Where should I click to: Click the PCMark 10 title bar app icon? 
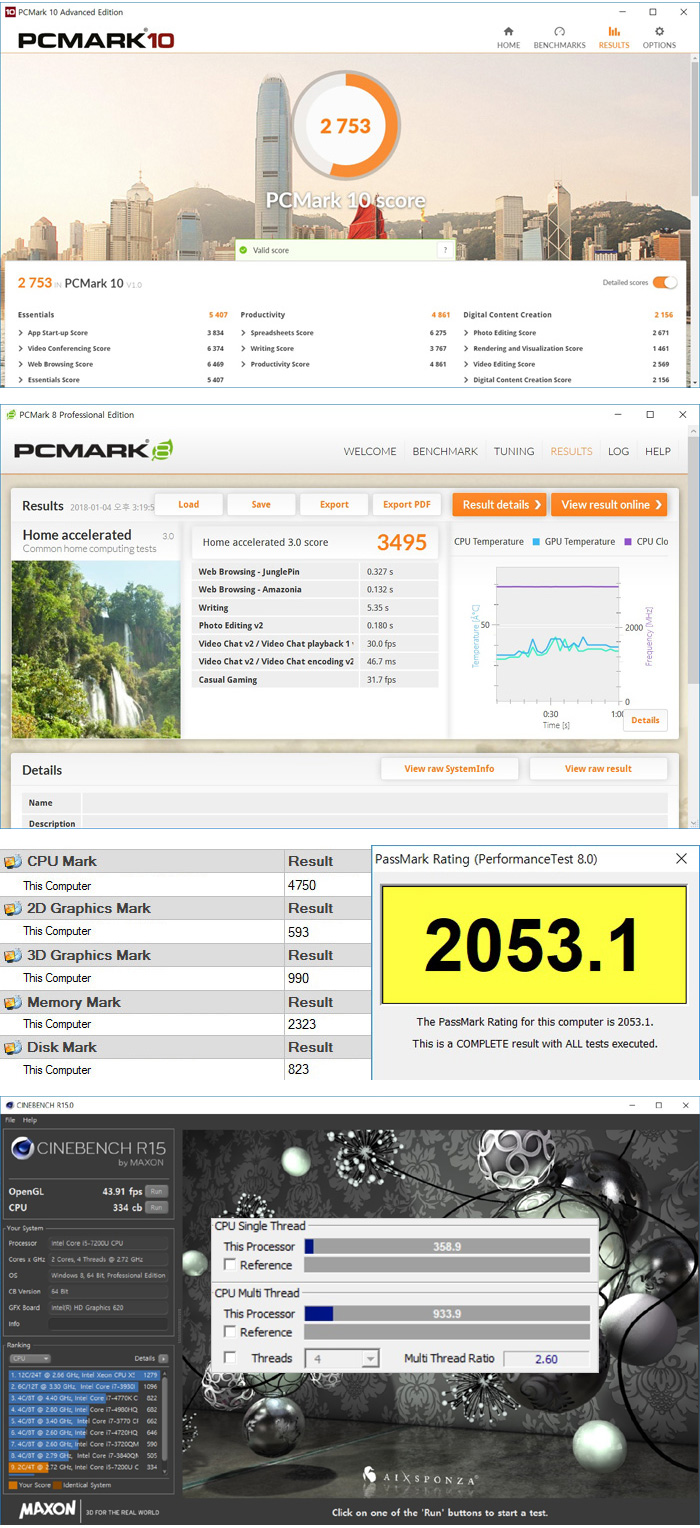(9, 12)
